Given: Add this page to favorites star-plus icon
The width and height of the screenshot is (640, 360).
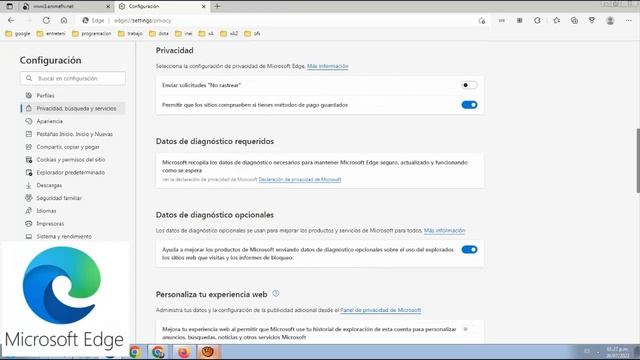Looking at the screenshot, I should [x=482, y=20].
